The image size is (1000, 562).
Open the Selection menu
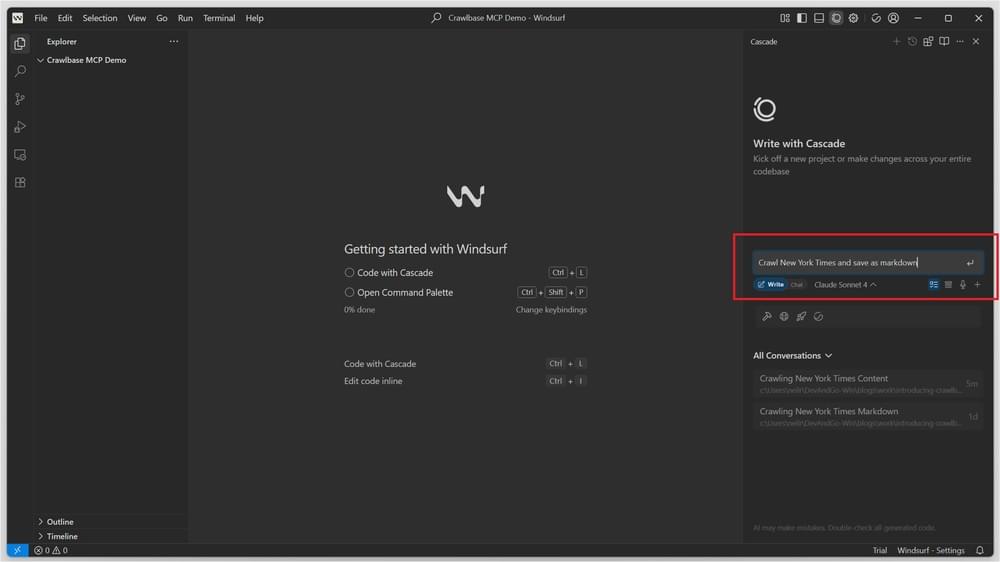(x=99, y=18)
